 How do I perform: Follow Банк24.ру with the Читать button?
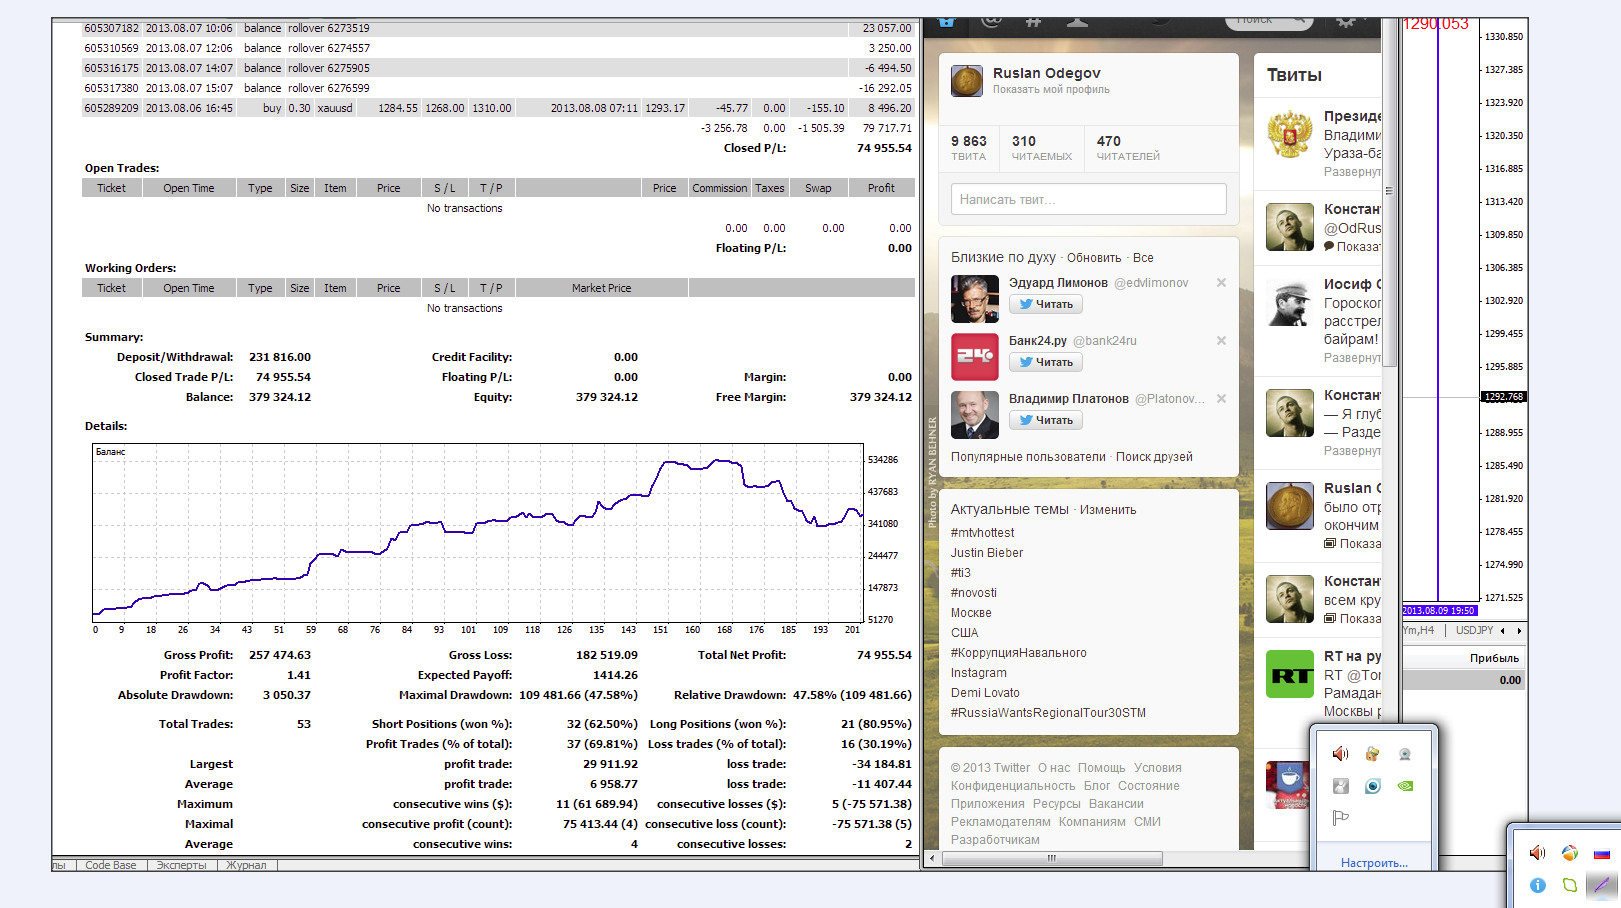tap(1046, 362)
